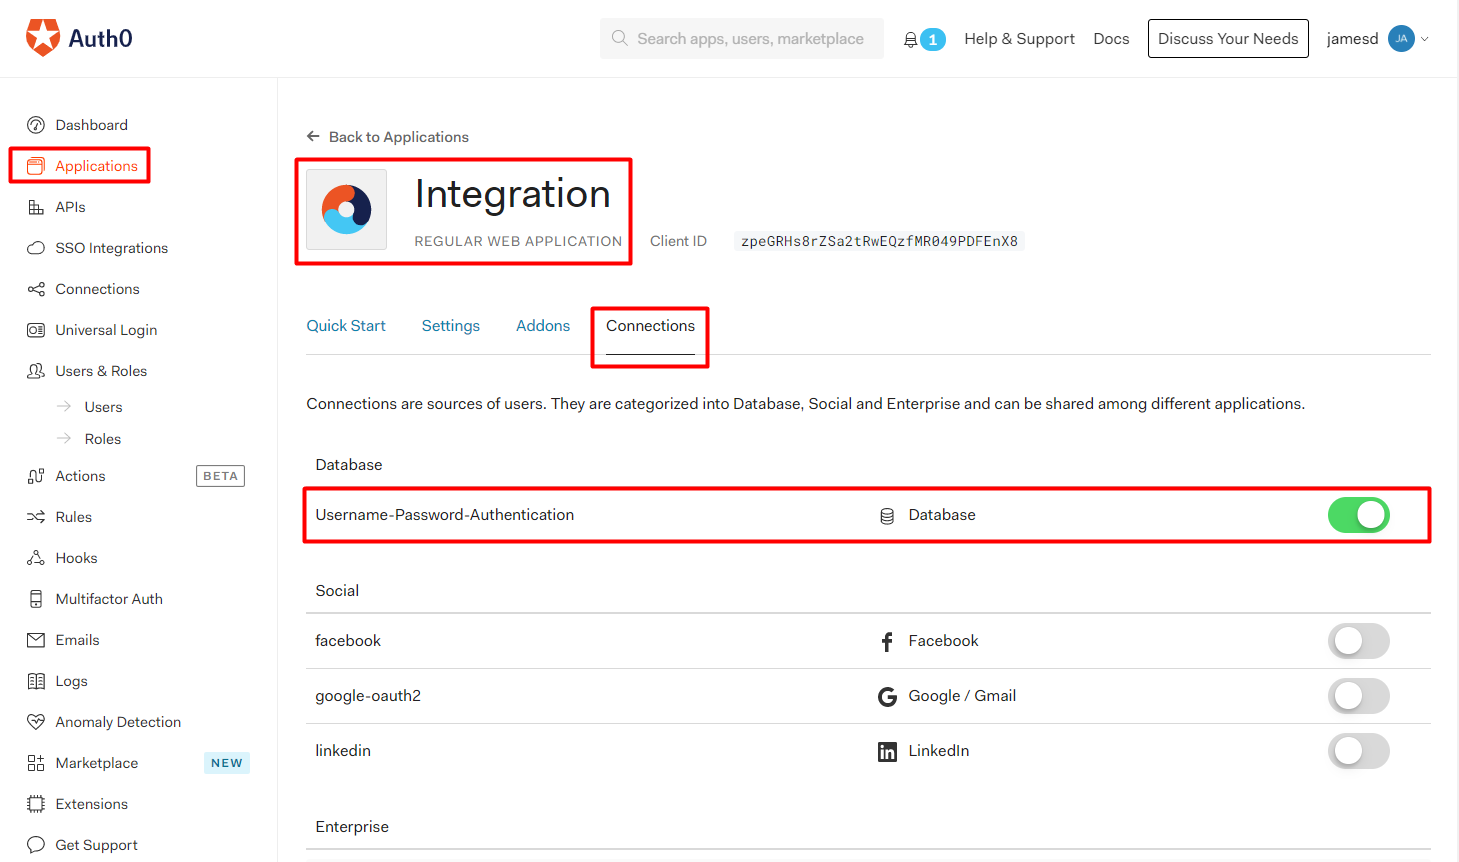
Task: Open Marketplace in the sidebar
Action: (97, 763)
